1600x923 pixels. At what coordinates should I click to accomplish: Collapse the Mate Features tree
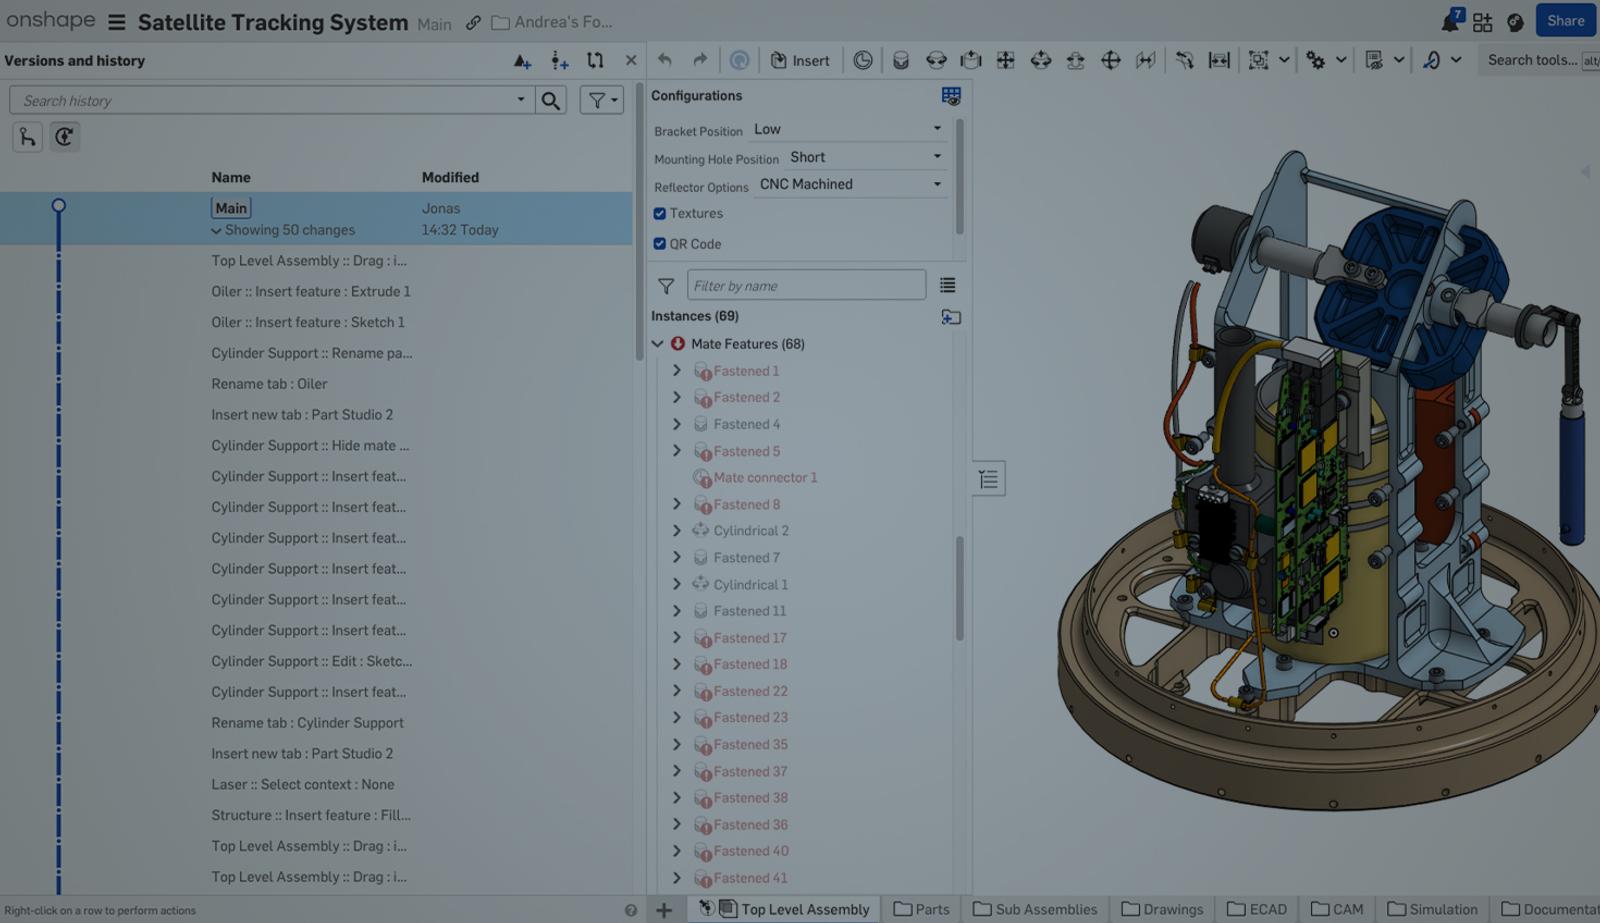tap(658, 343)
